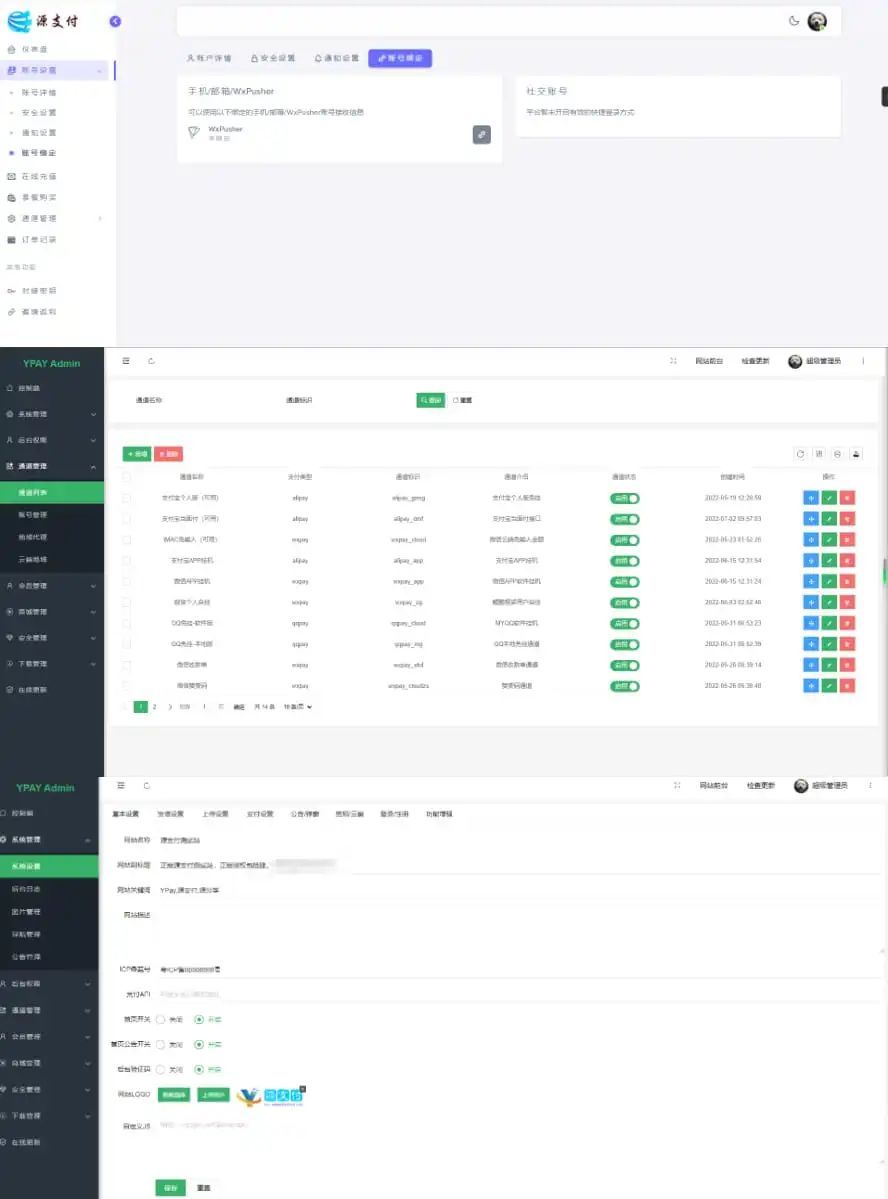Collapse the sidebar with the purple arrow icon
This screenshot has width=888, height=1199.
pos(115,21)
